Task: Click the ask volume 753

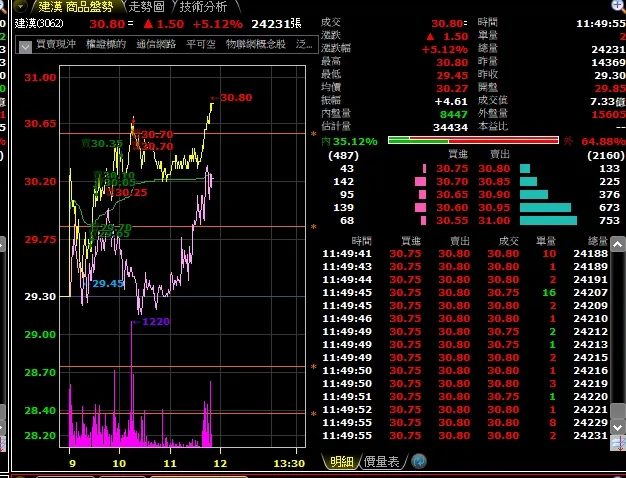Action: point(609,220)
